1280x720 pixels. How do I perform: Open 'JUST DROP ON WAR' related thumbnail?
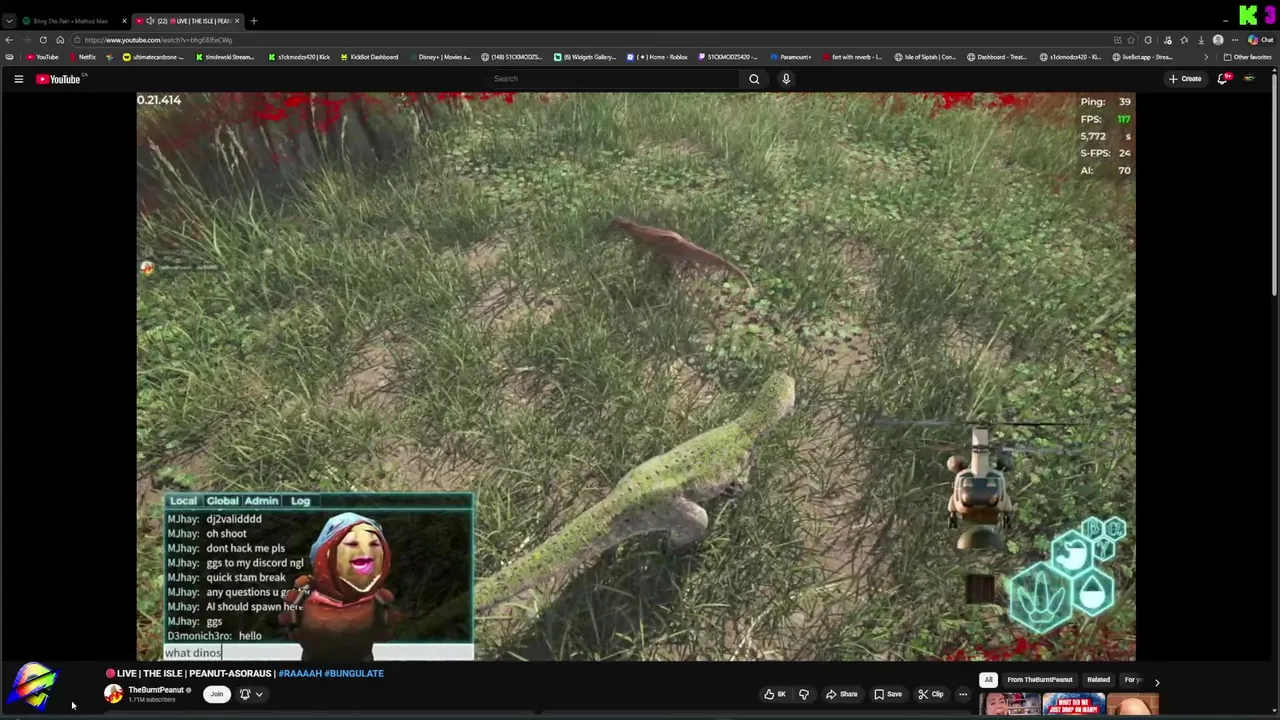click(x=1073, y=705)
